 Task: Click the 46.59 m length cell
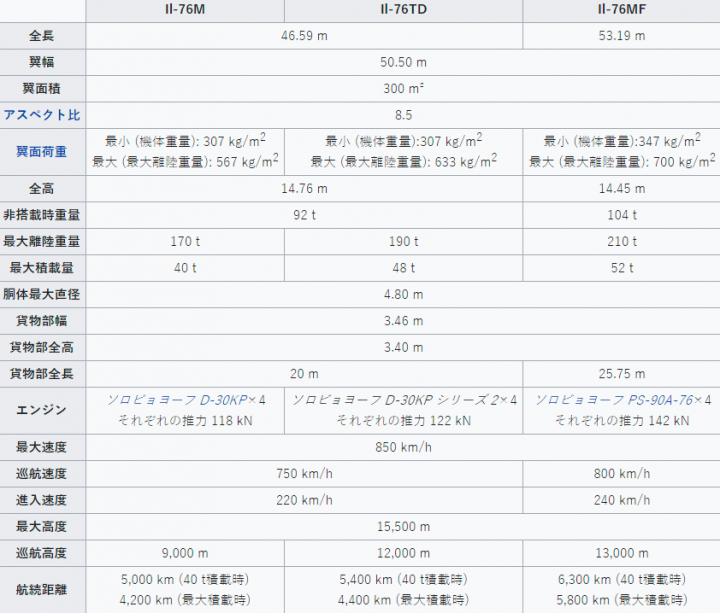(x=304, y=36)
